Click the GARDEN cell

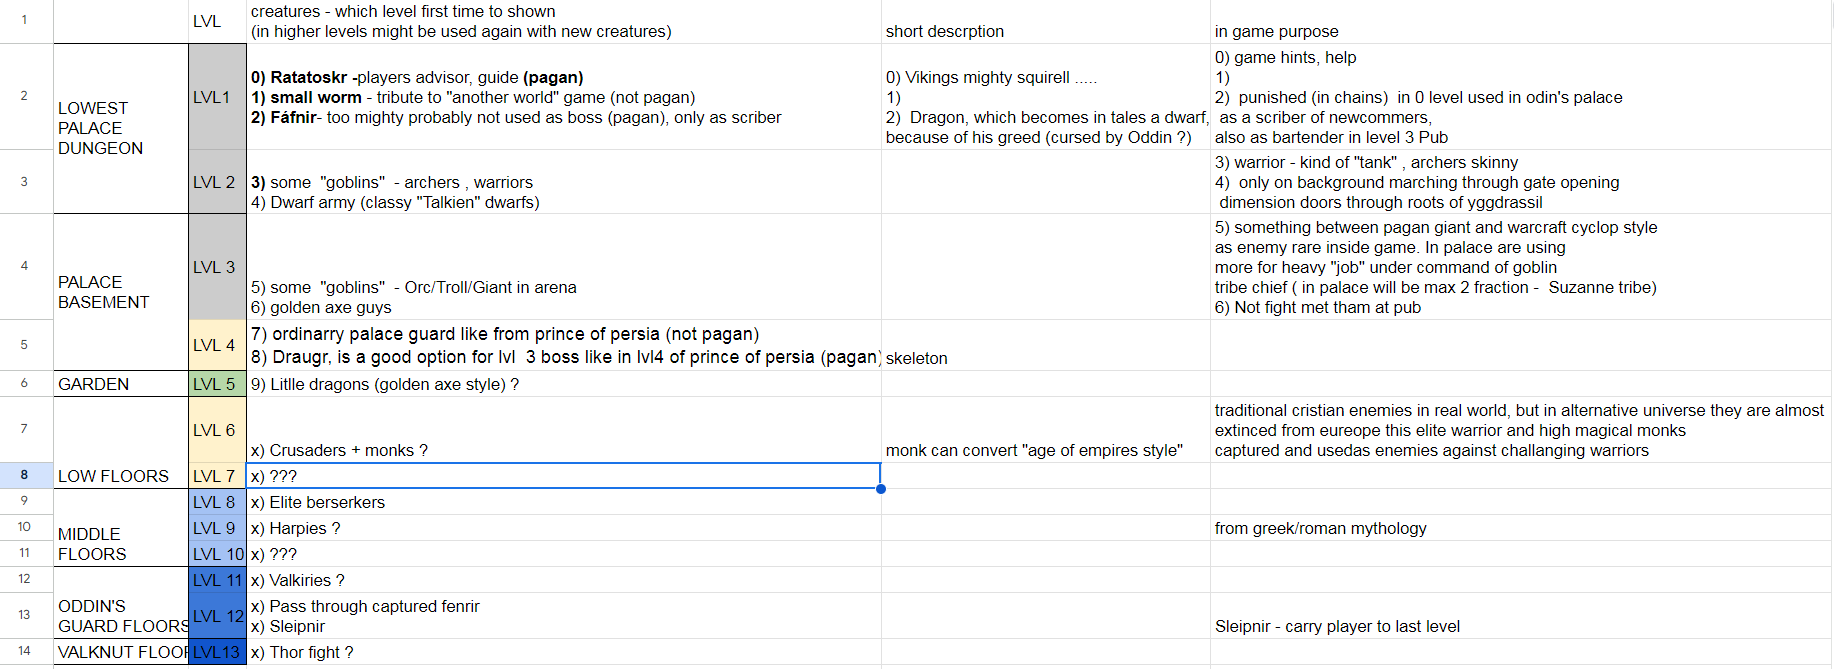(x=120, y=384)
